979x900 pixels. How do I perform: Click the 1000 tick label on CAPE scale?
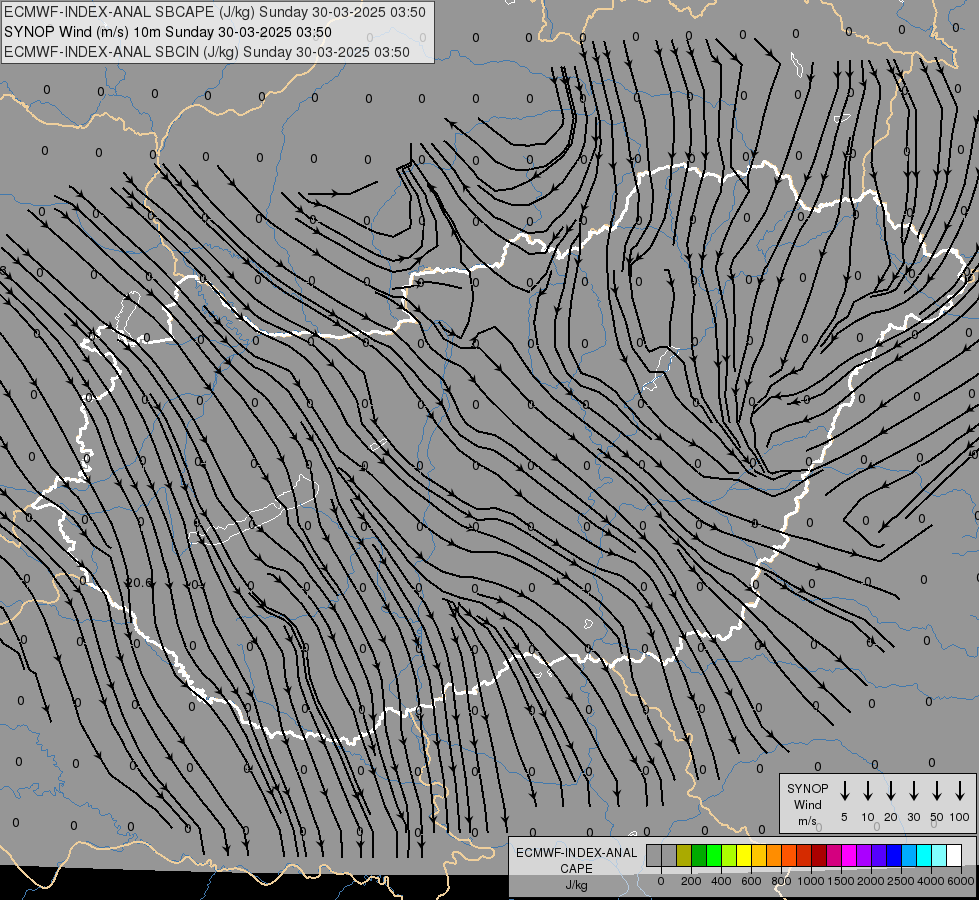point(811,881)
